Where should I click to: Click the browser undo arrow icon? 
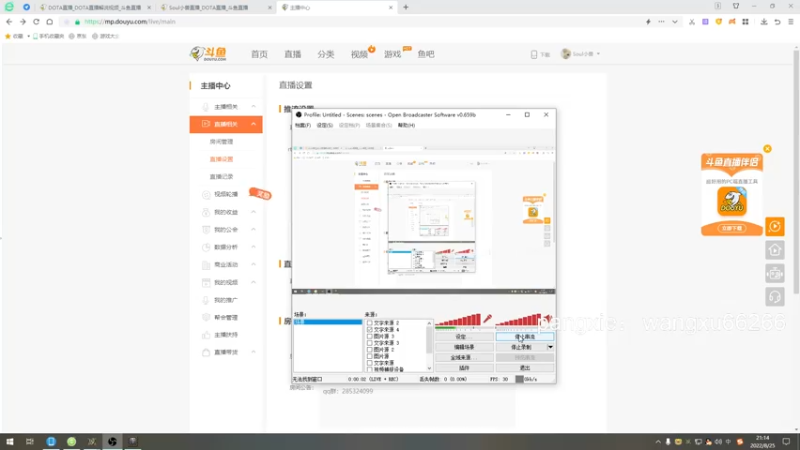click(x=777, y=22)
